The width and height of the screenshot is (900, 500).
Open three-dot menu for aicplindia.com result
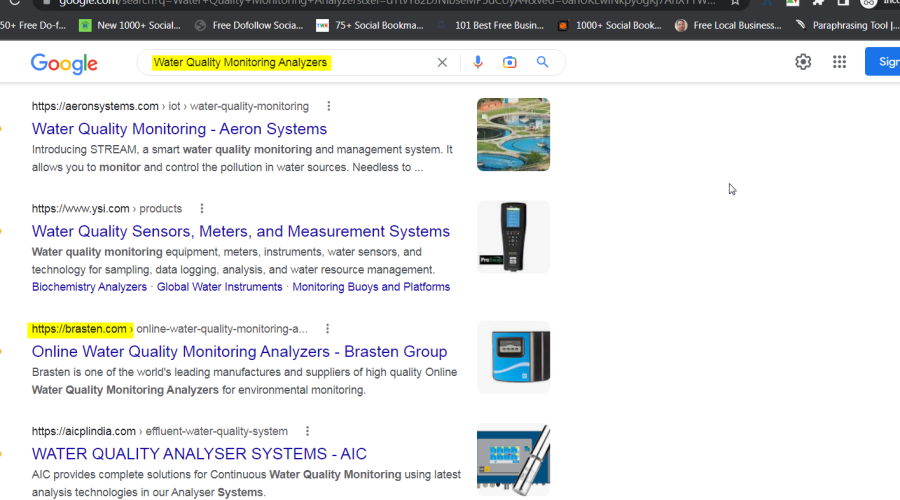coord(308,431)
